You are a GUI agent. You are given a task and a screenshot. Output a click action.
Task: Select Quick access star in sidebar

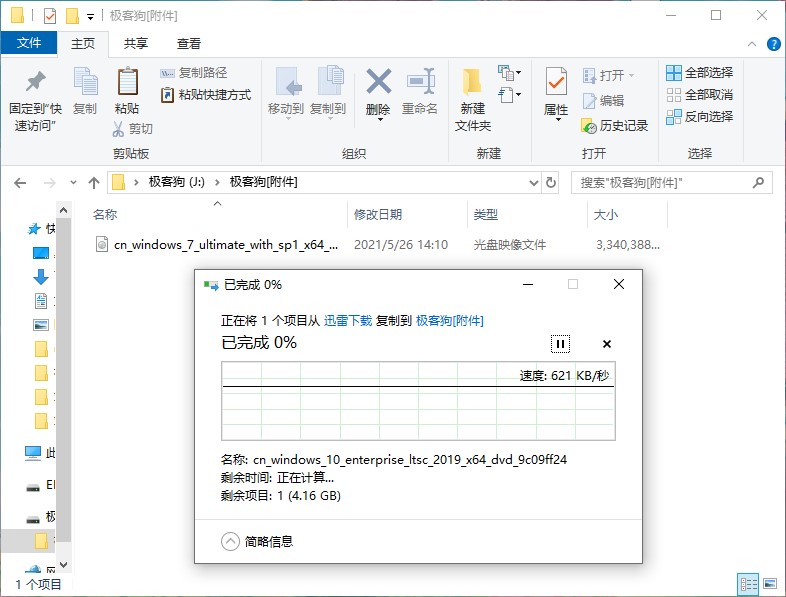click(34, 229)
